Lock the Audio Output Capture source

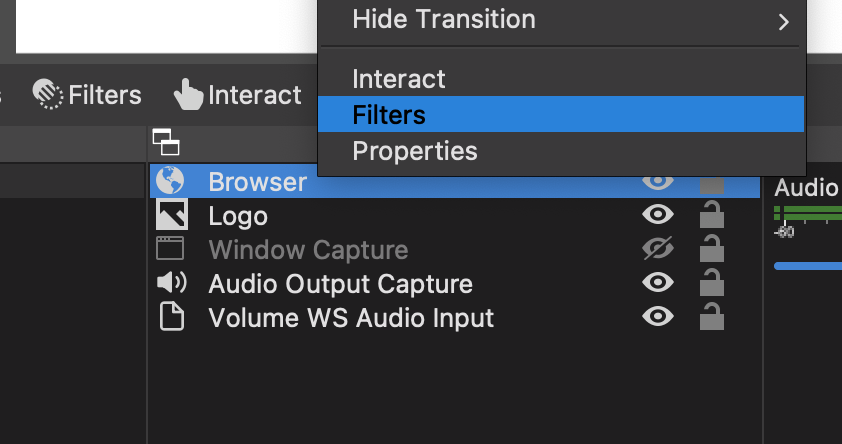tap(712, 282)
